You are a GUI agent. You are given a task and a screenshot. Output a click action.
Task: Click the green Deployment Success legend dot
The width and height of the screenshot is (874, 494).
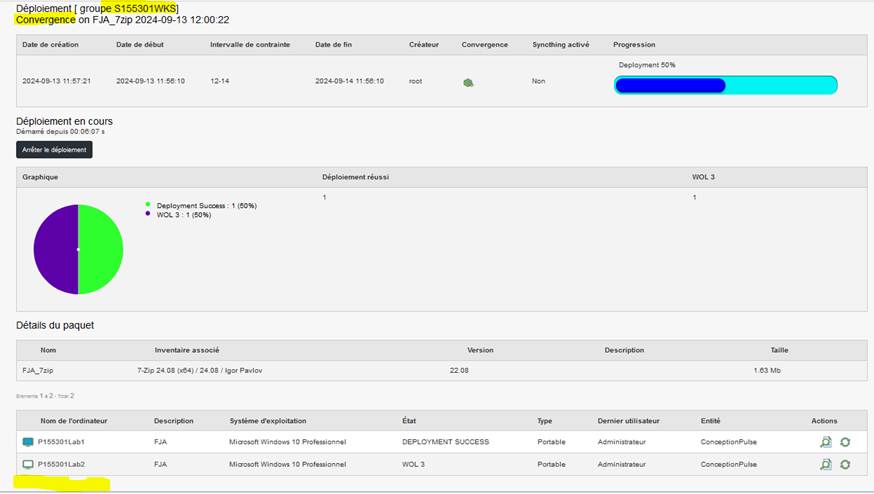(x=149, y=205)
